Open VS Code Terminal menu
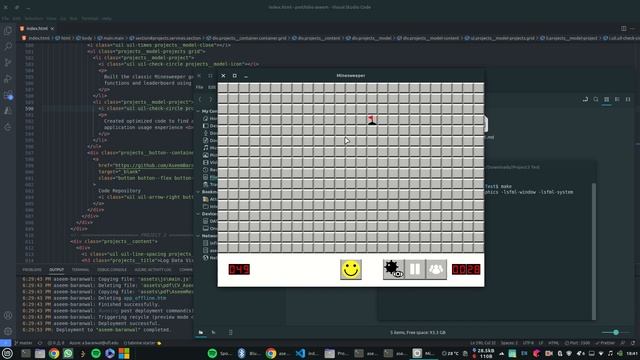640x360 pixels. coord(89,18)
